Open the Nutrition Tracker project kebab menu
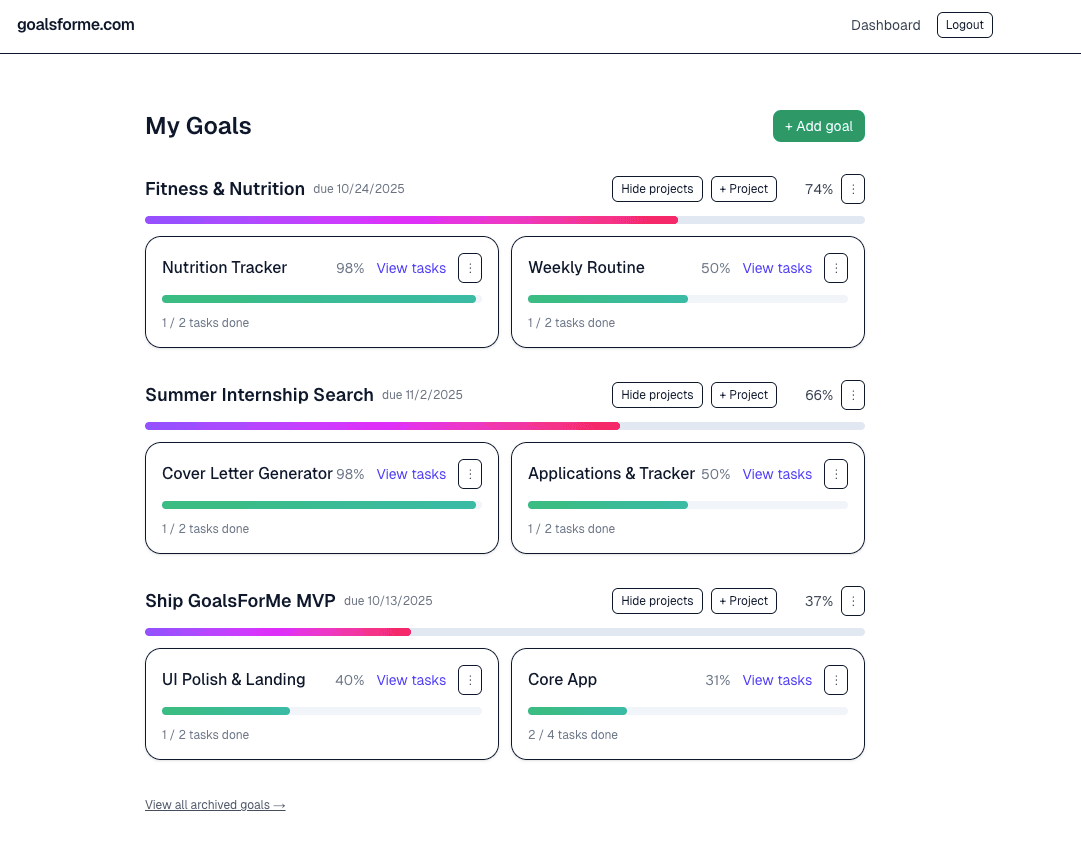Viewport: 1081px width, 850px height. pyautogui.click(x=470, y=268)
